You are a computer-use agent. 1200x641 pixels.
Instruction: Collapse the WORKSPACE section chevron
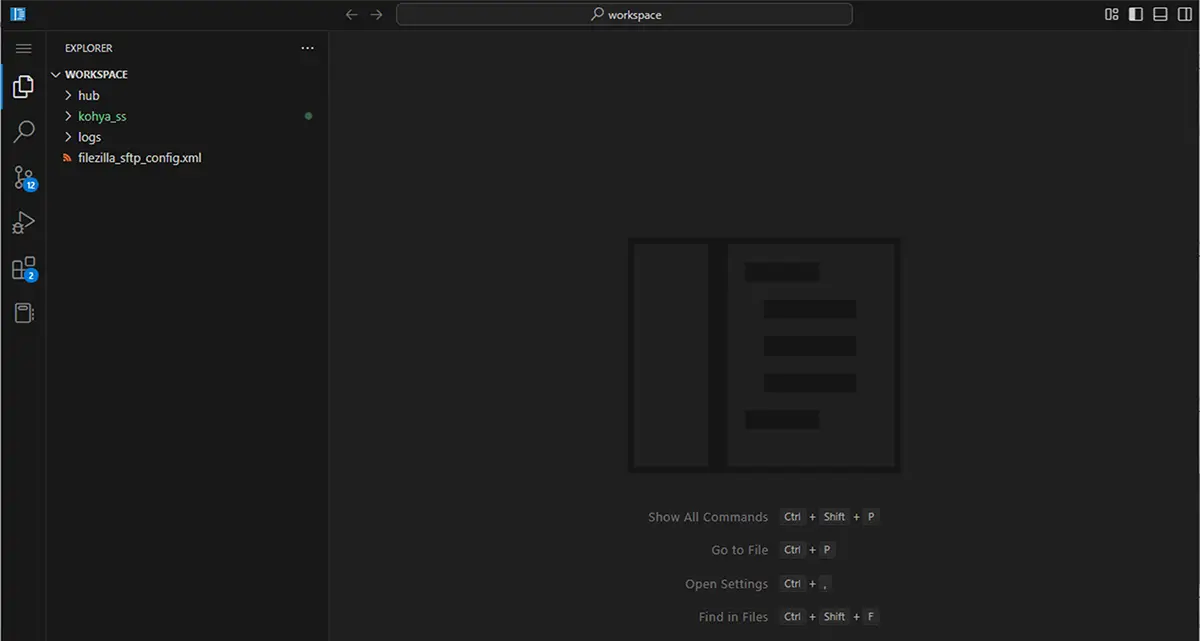[56, 74]
